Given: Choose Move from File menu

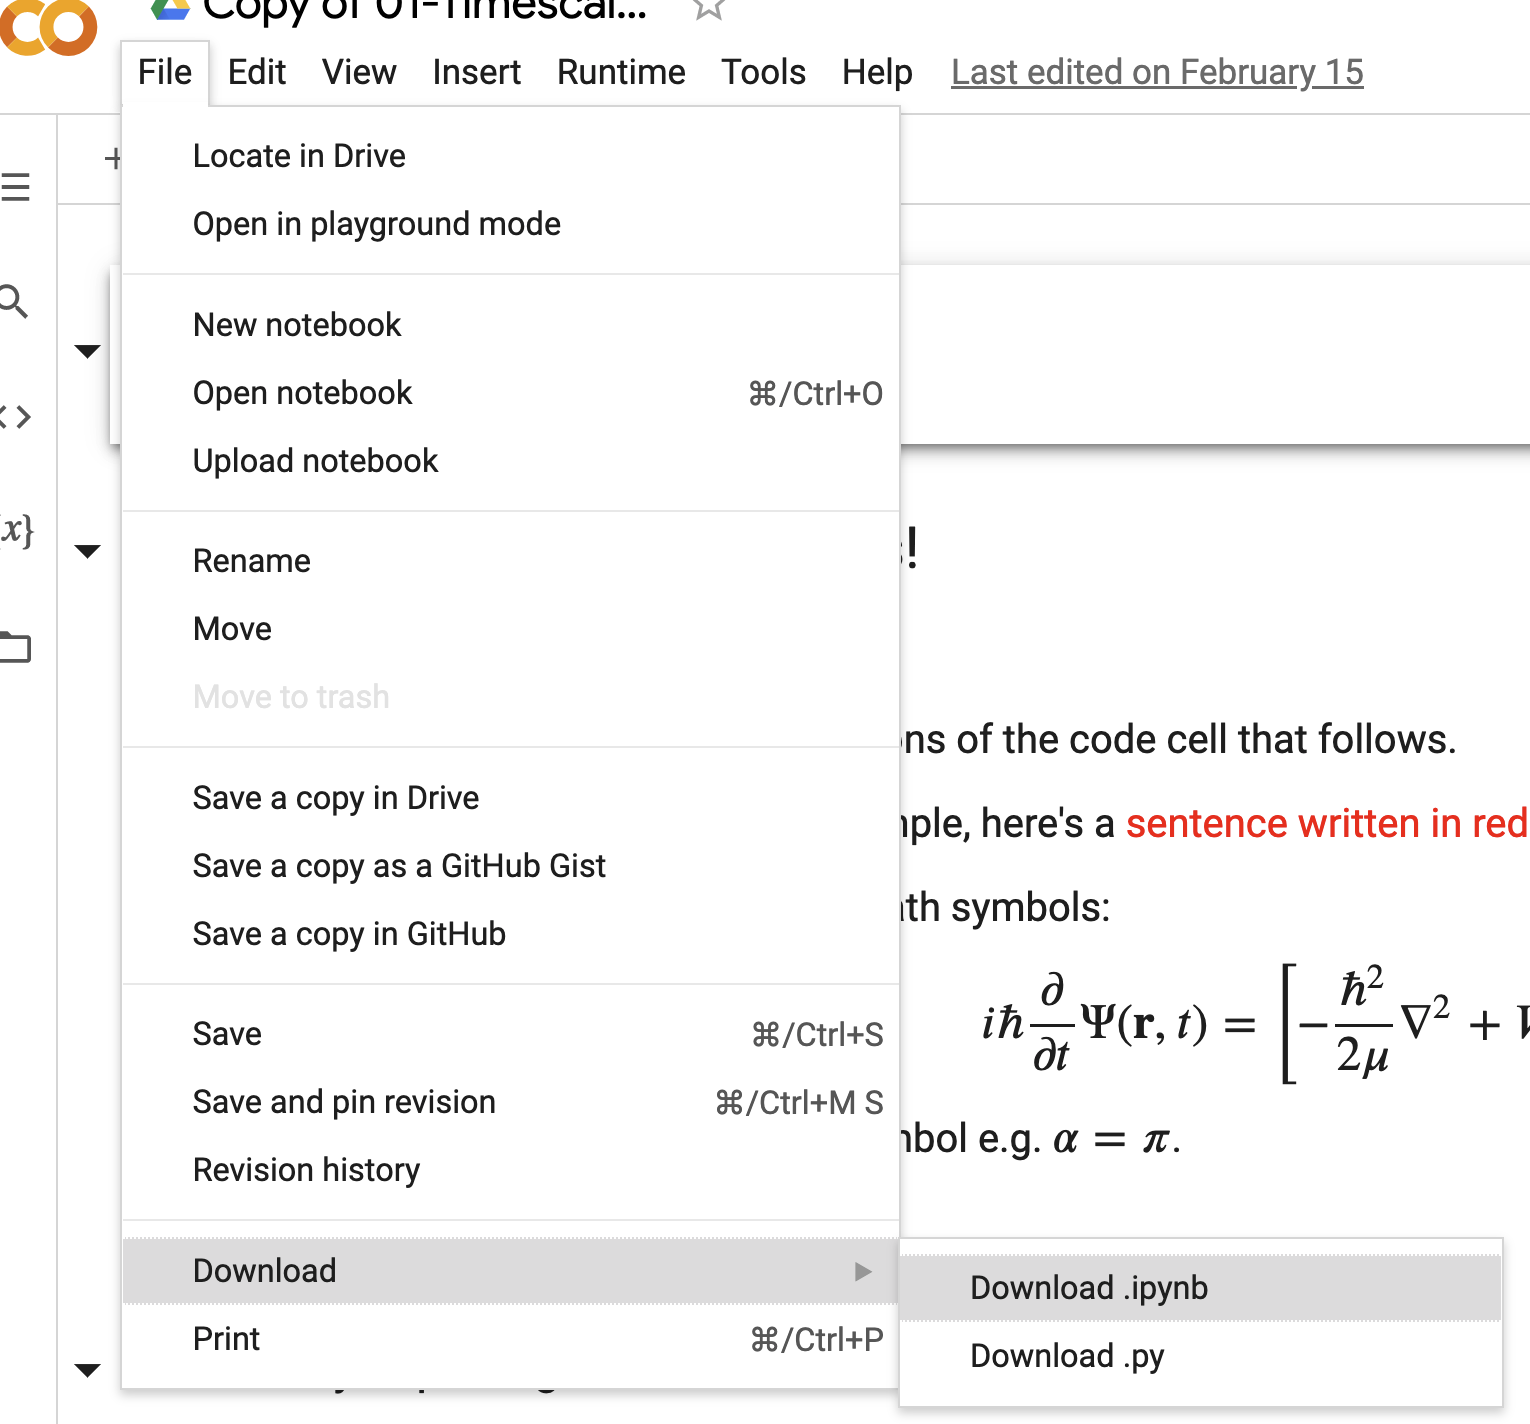Looking at the screenshot, I should point(510,629).
